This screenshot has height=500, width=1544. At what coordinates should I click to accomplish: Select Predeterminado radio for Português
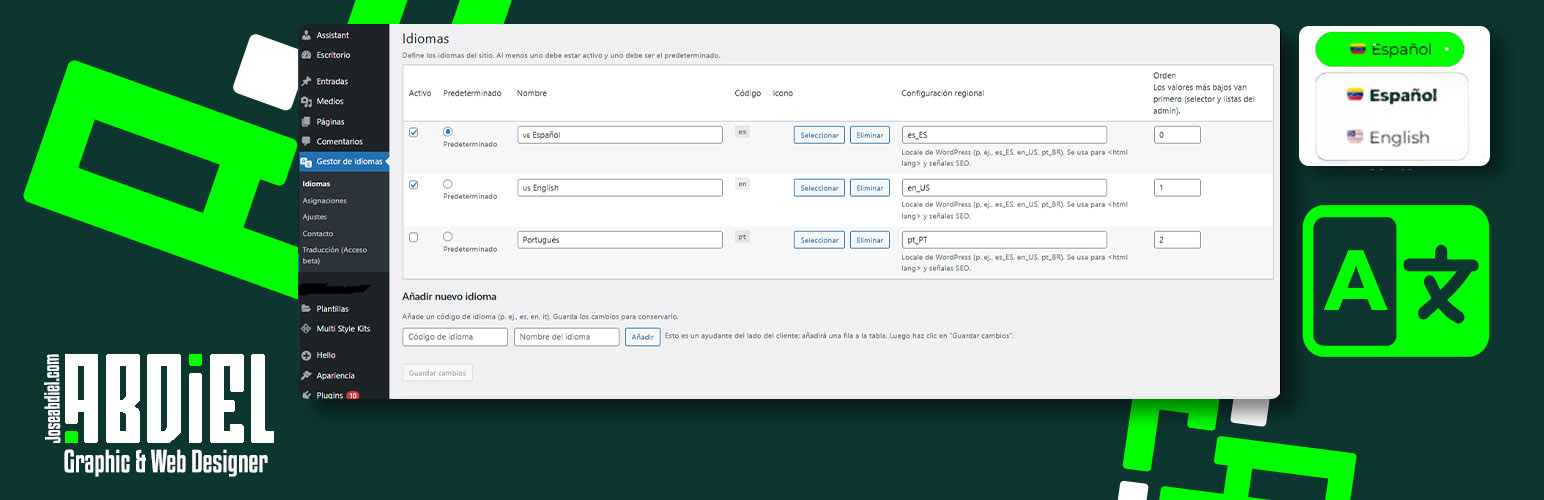[x=447, y=237]
